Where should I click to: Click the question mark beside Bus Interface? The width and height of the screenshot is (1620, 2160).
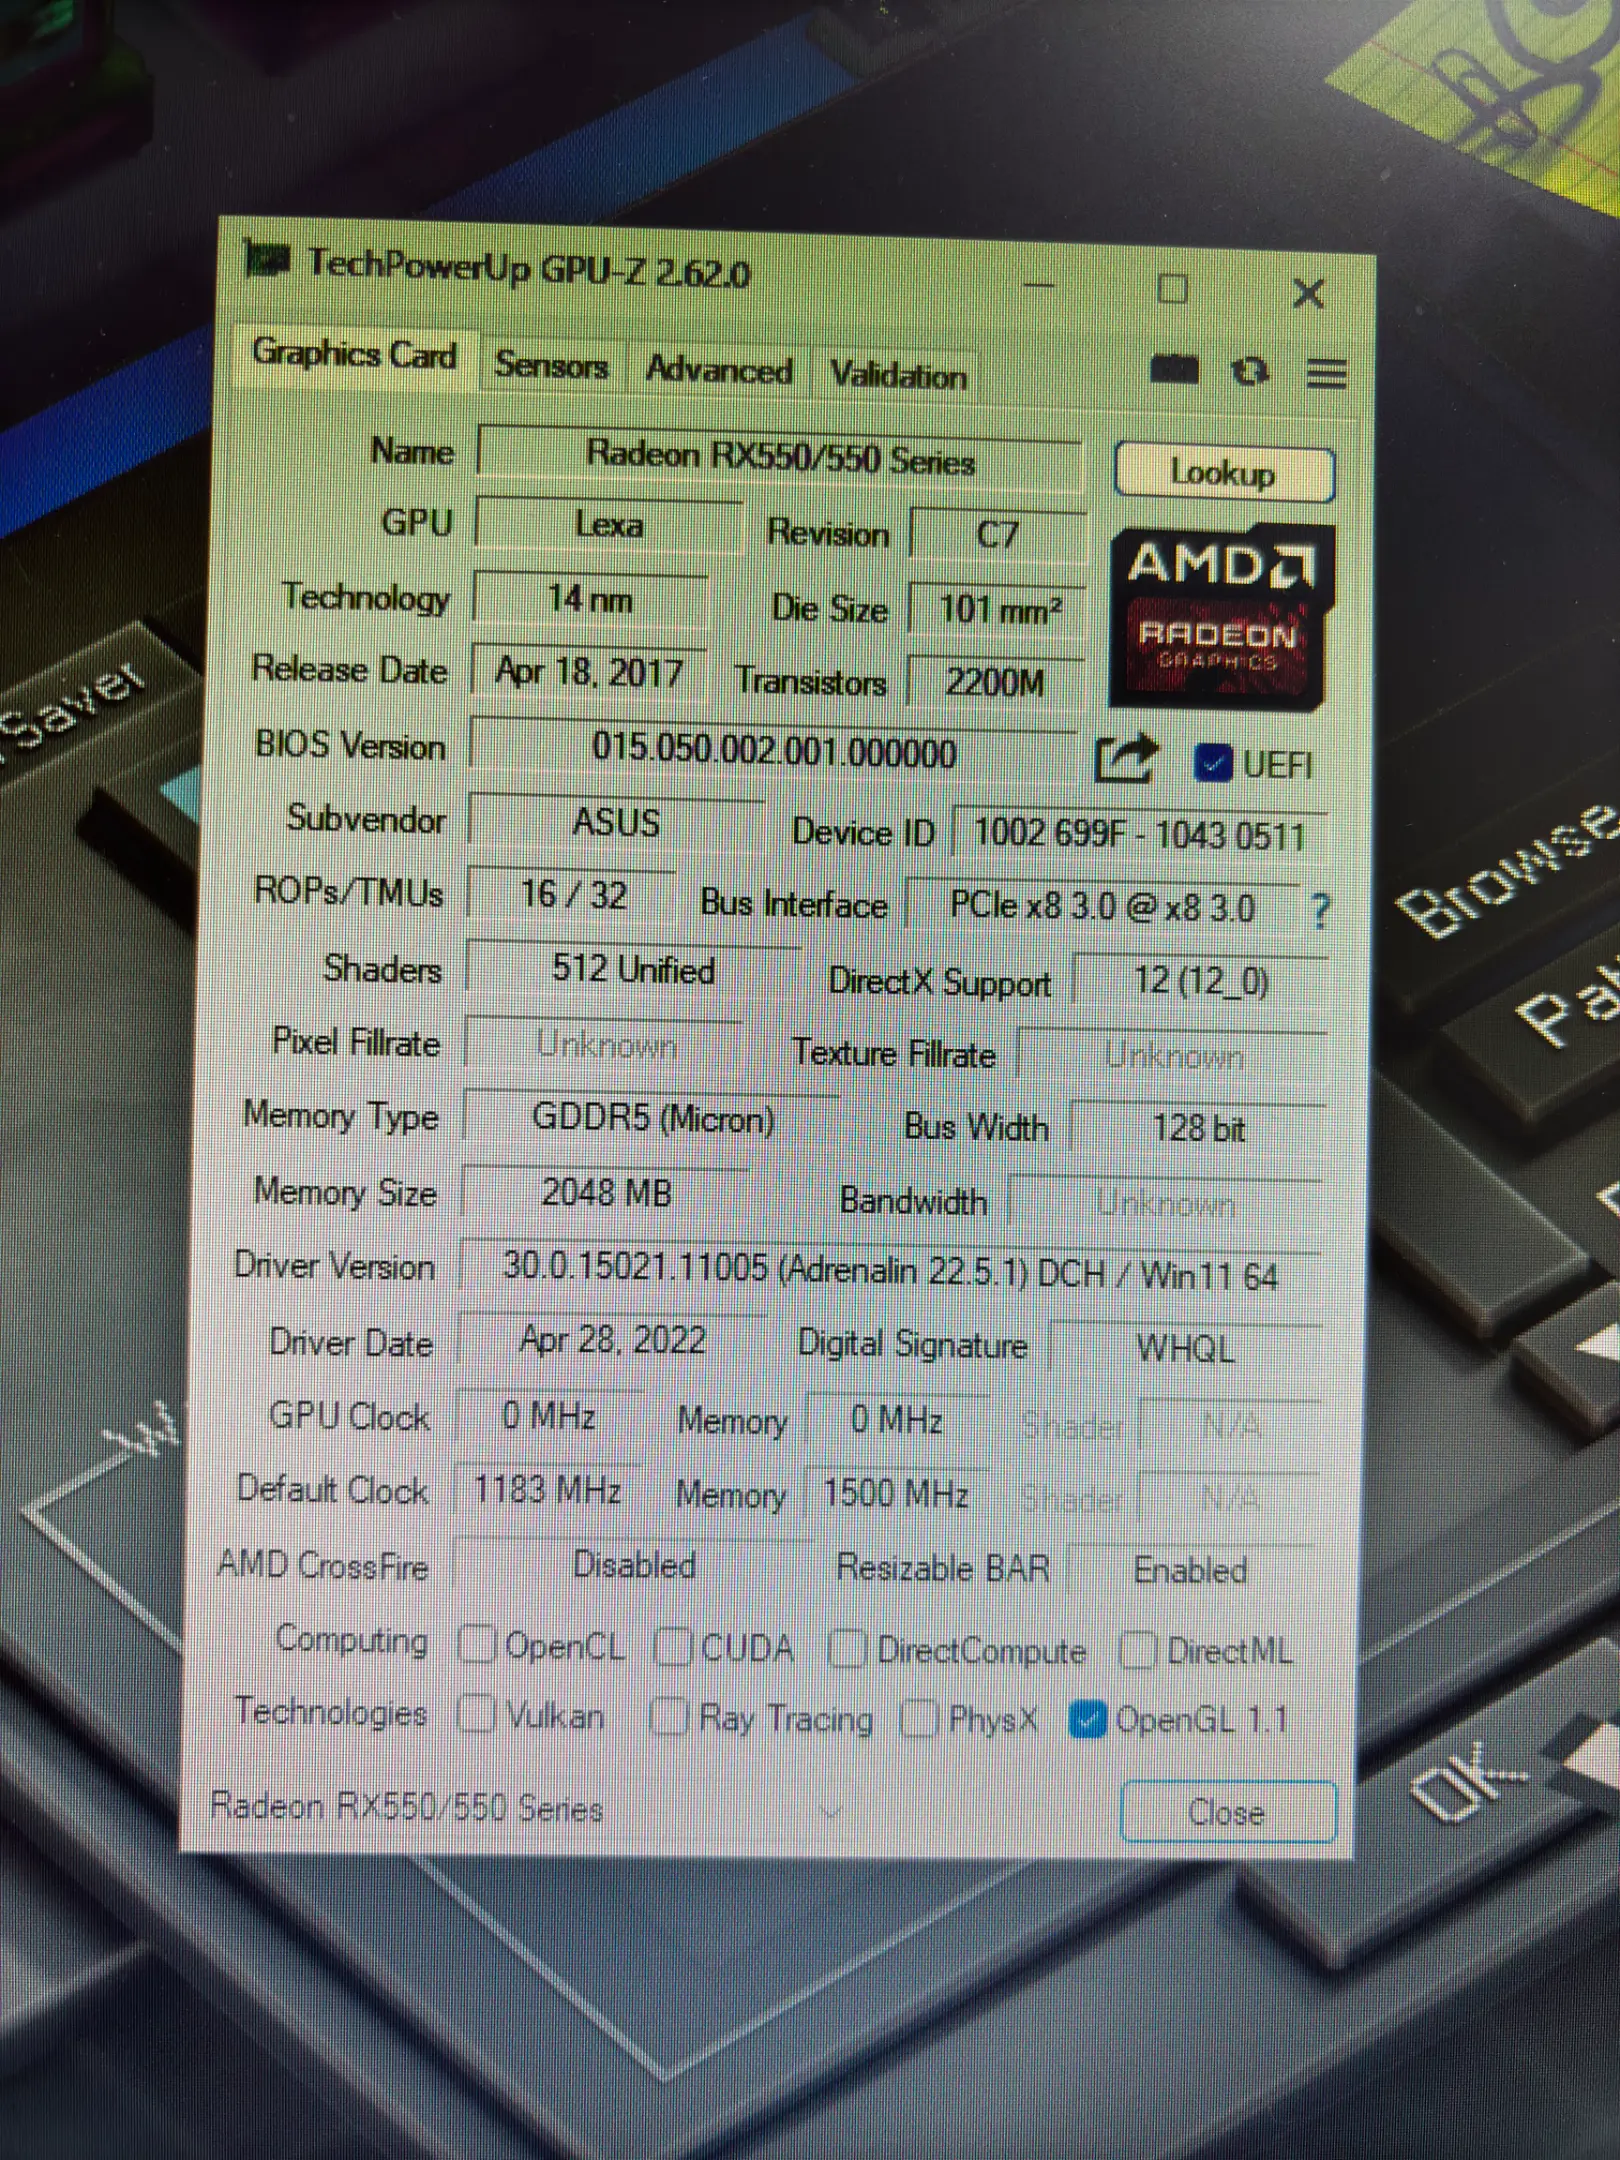tap(1320, 910)
